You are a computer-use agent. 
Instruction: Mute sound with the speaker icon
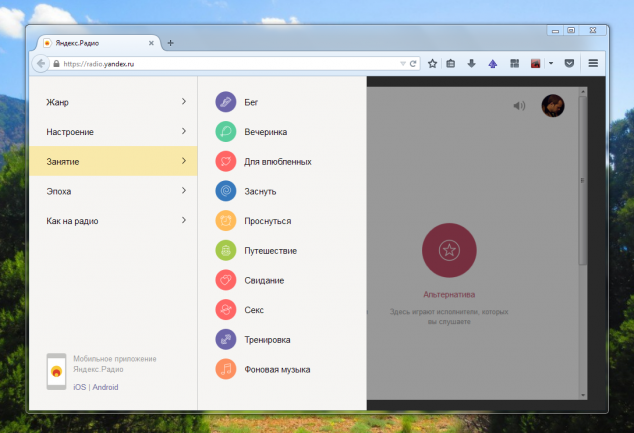tap(519, 106)
